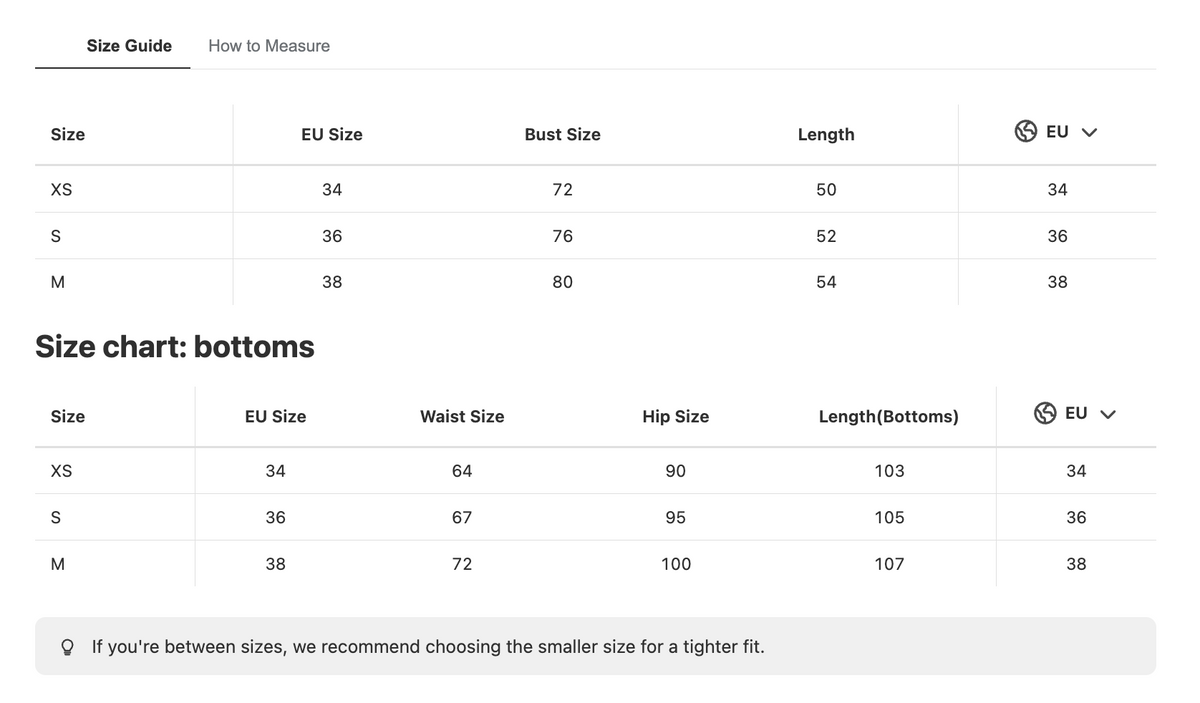Select the Size Guide tab
1200x703 pixels.
pos(129,46)
